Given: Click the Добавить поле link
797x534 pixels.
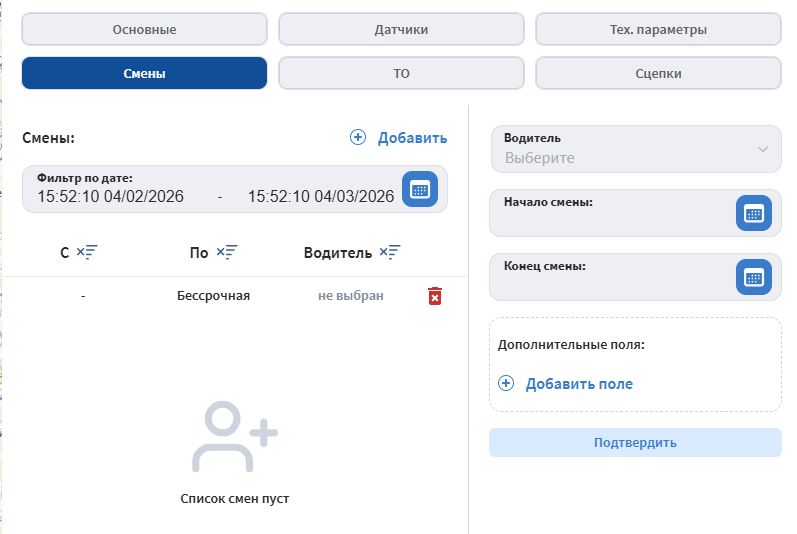Looking at the screenshot, I should click(x=579, y=384).
